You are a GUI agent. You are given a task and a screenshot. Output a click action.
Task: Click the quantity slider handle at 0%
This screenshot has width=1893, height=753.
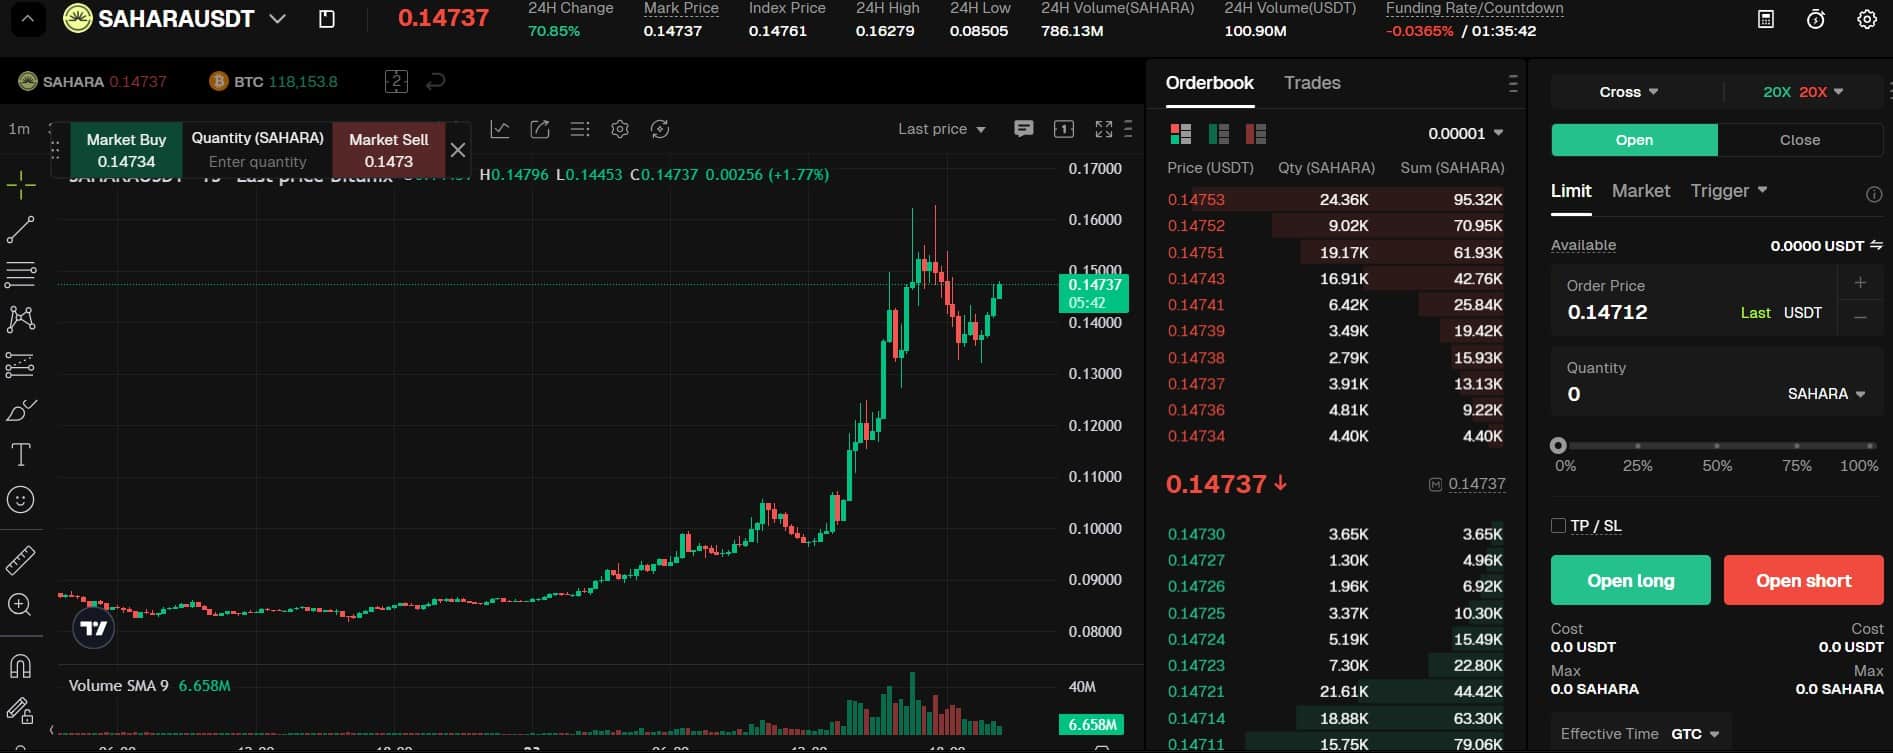pos(1558,446)
